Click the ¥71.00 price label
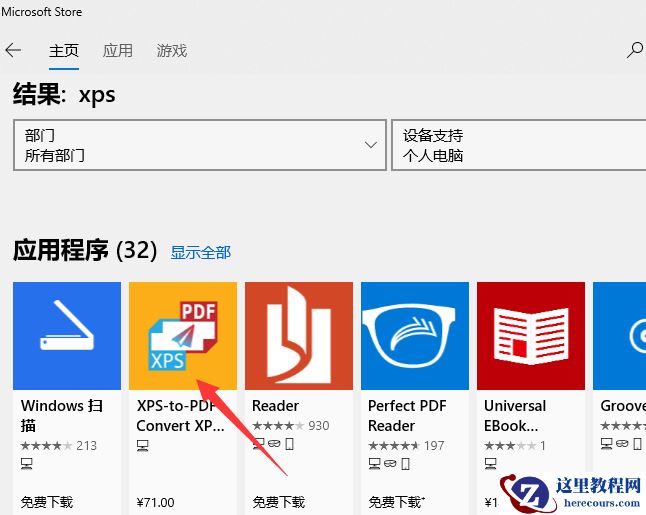Image resolution: width=646 pixels, height=515 pixels. click(155, 503)
